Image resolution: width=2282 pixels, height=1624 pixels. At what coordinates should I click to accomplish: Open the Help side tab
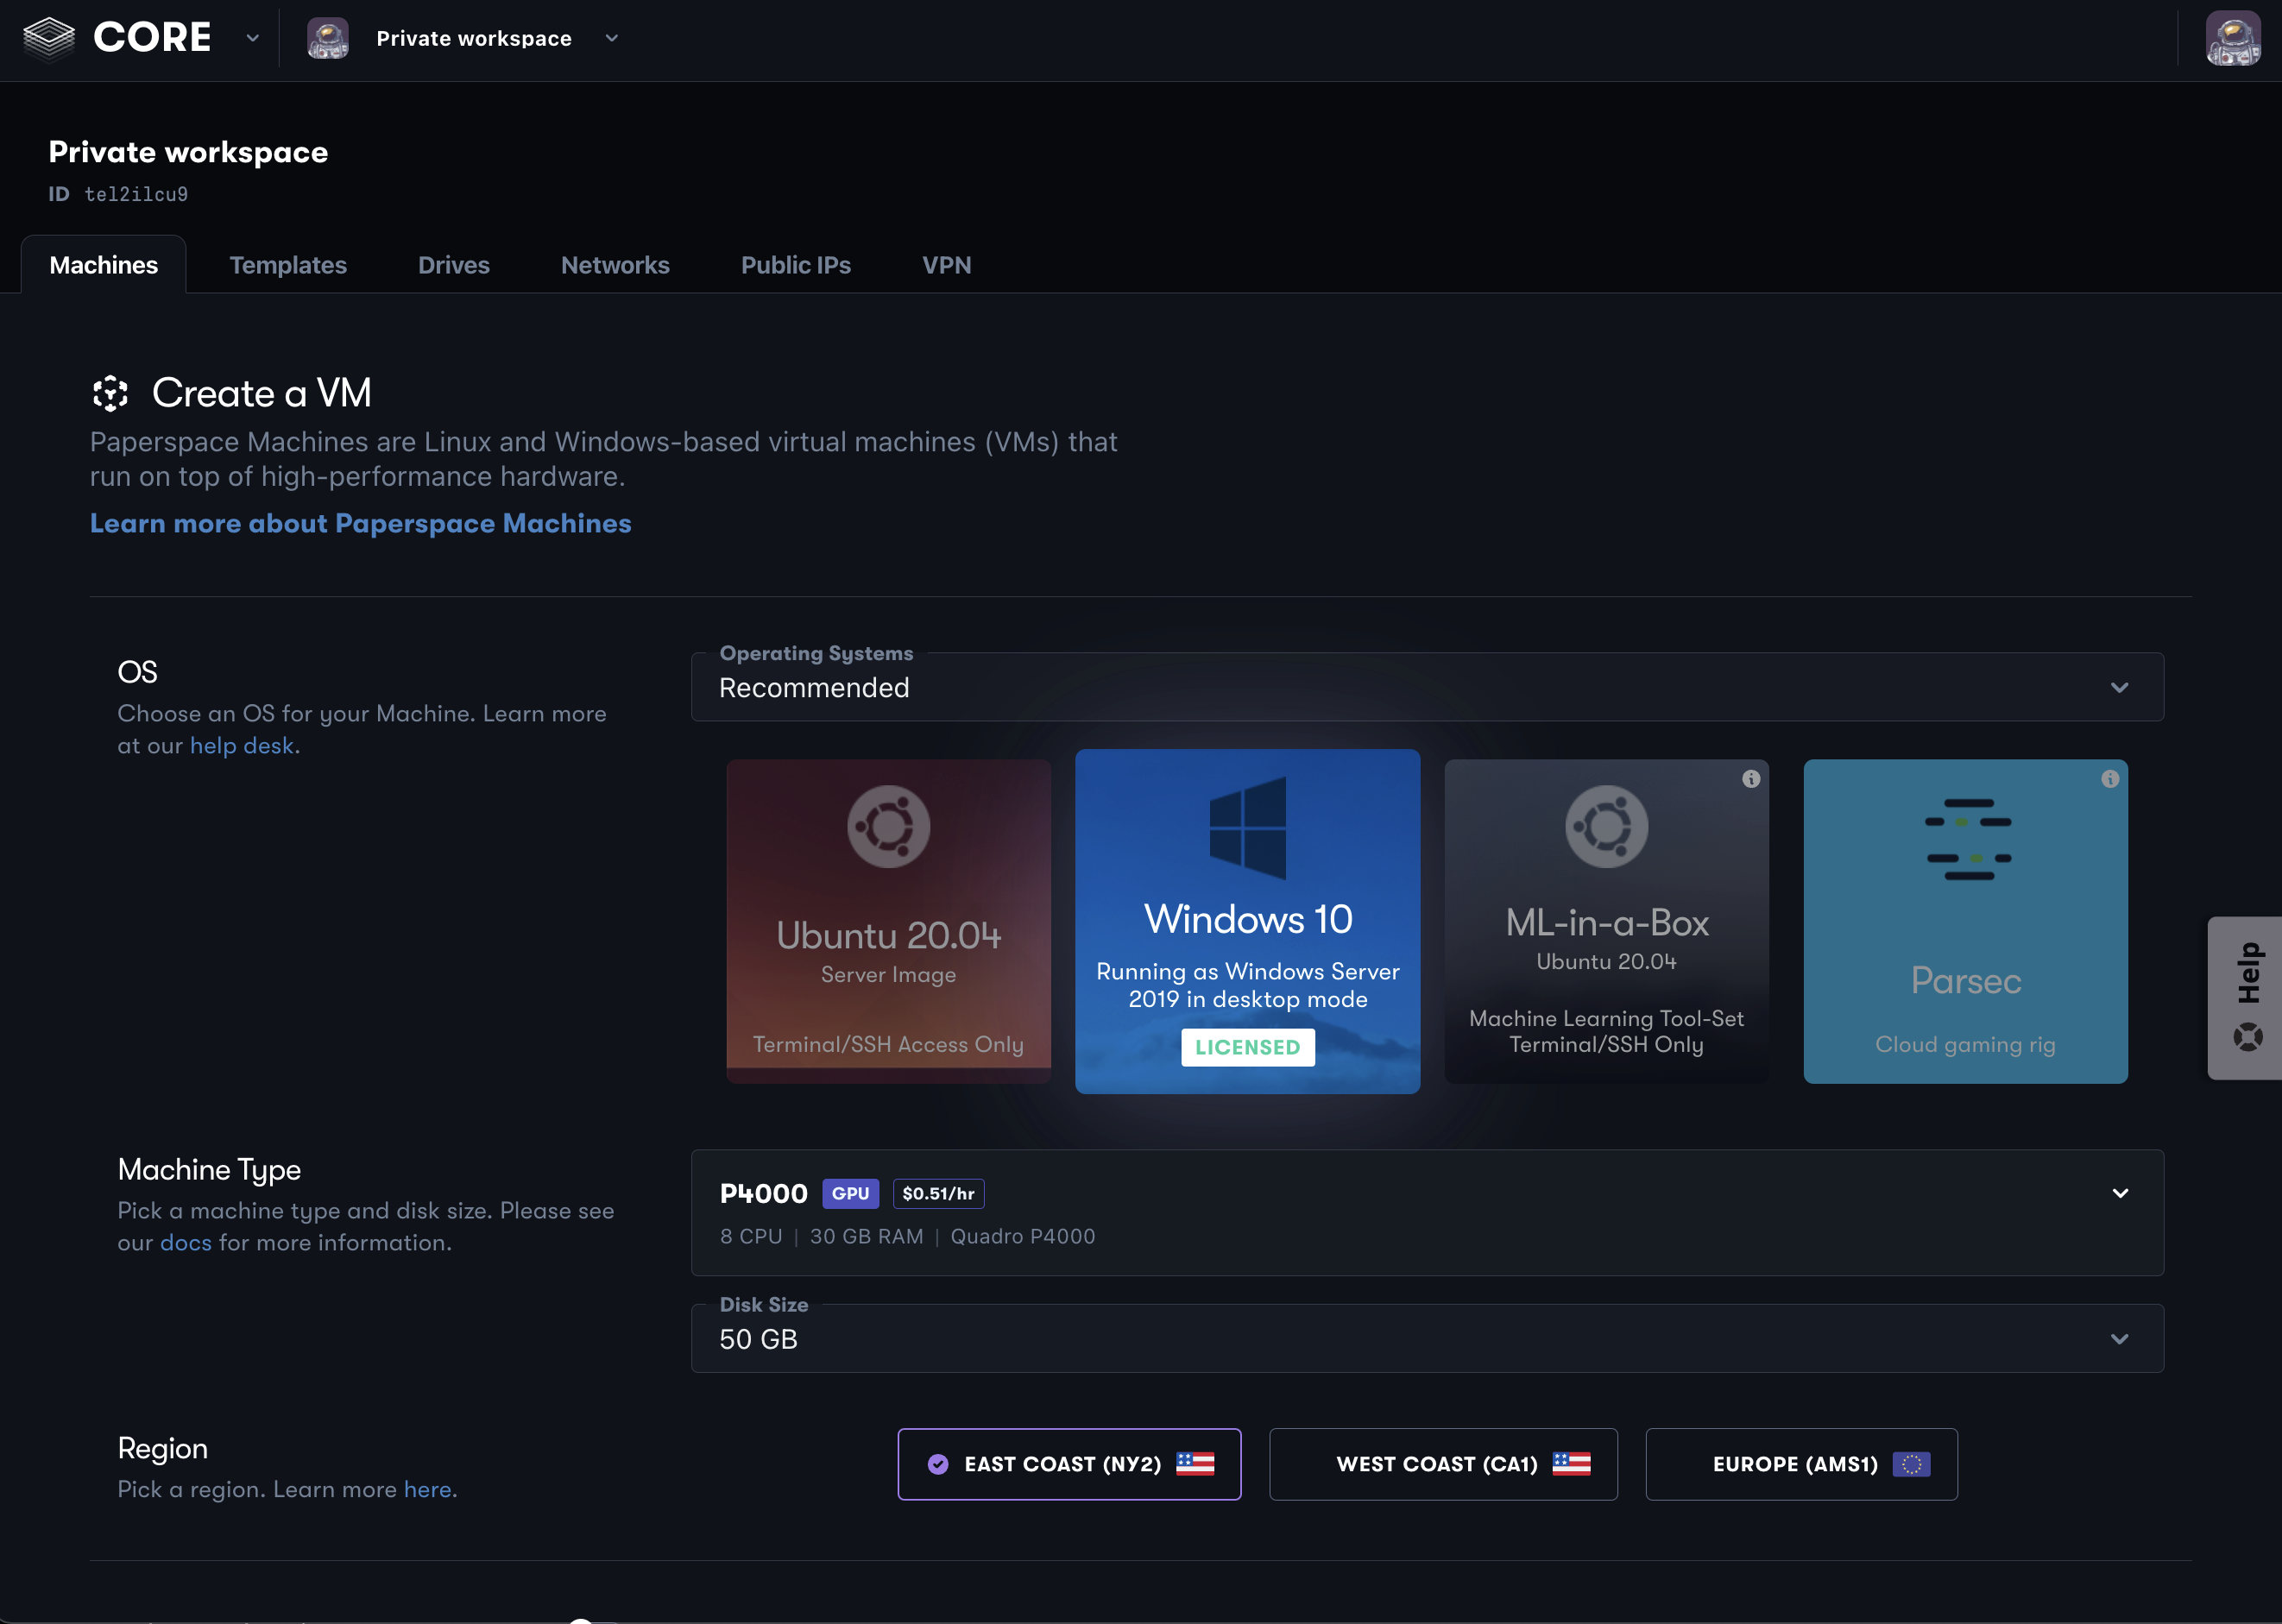pos(2245,998)
